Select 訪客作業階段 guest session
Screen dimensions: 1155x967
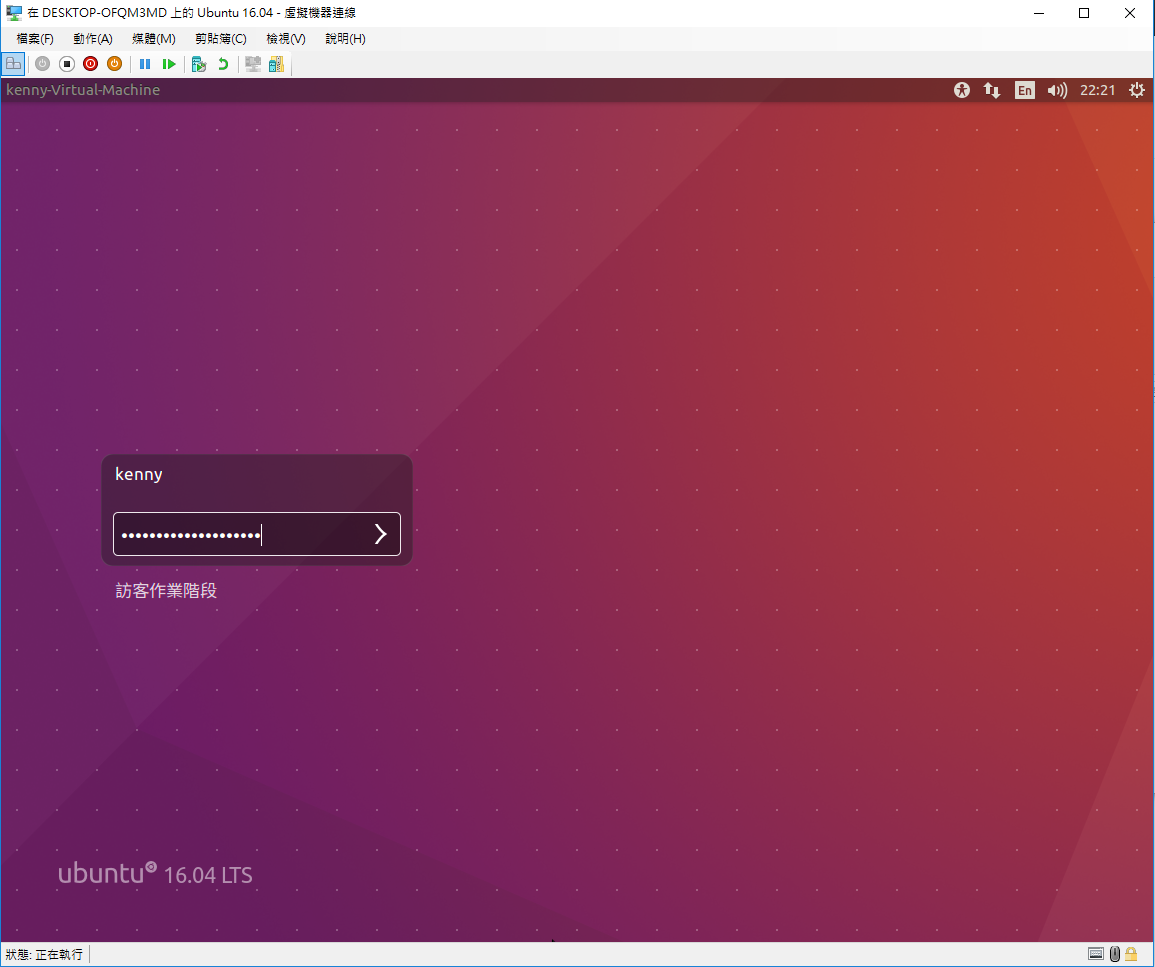166,590
